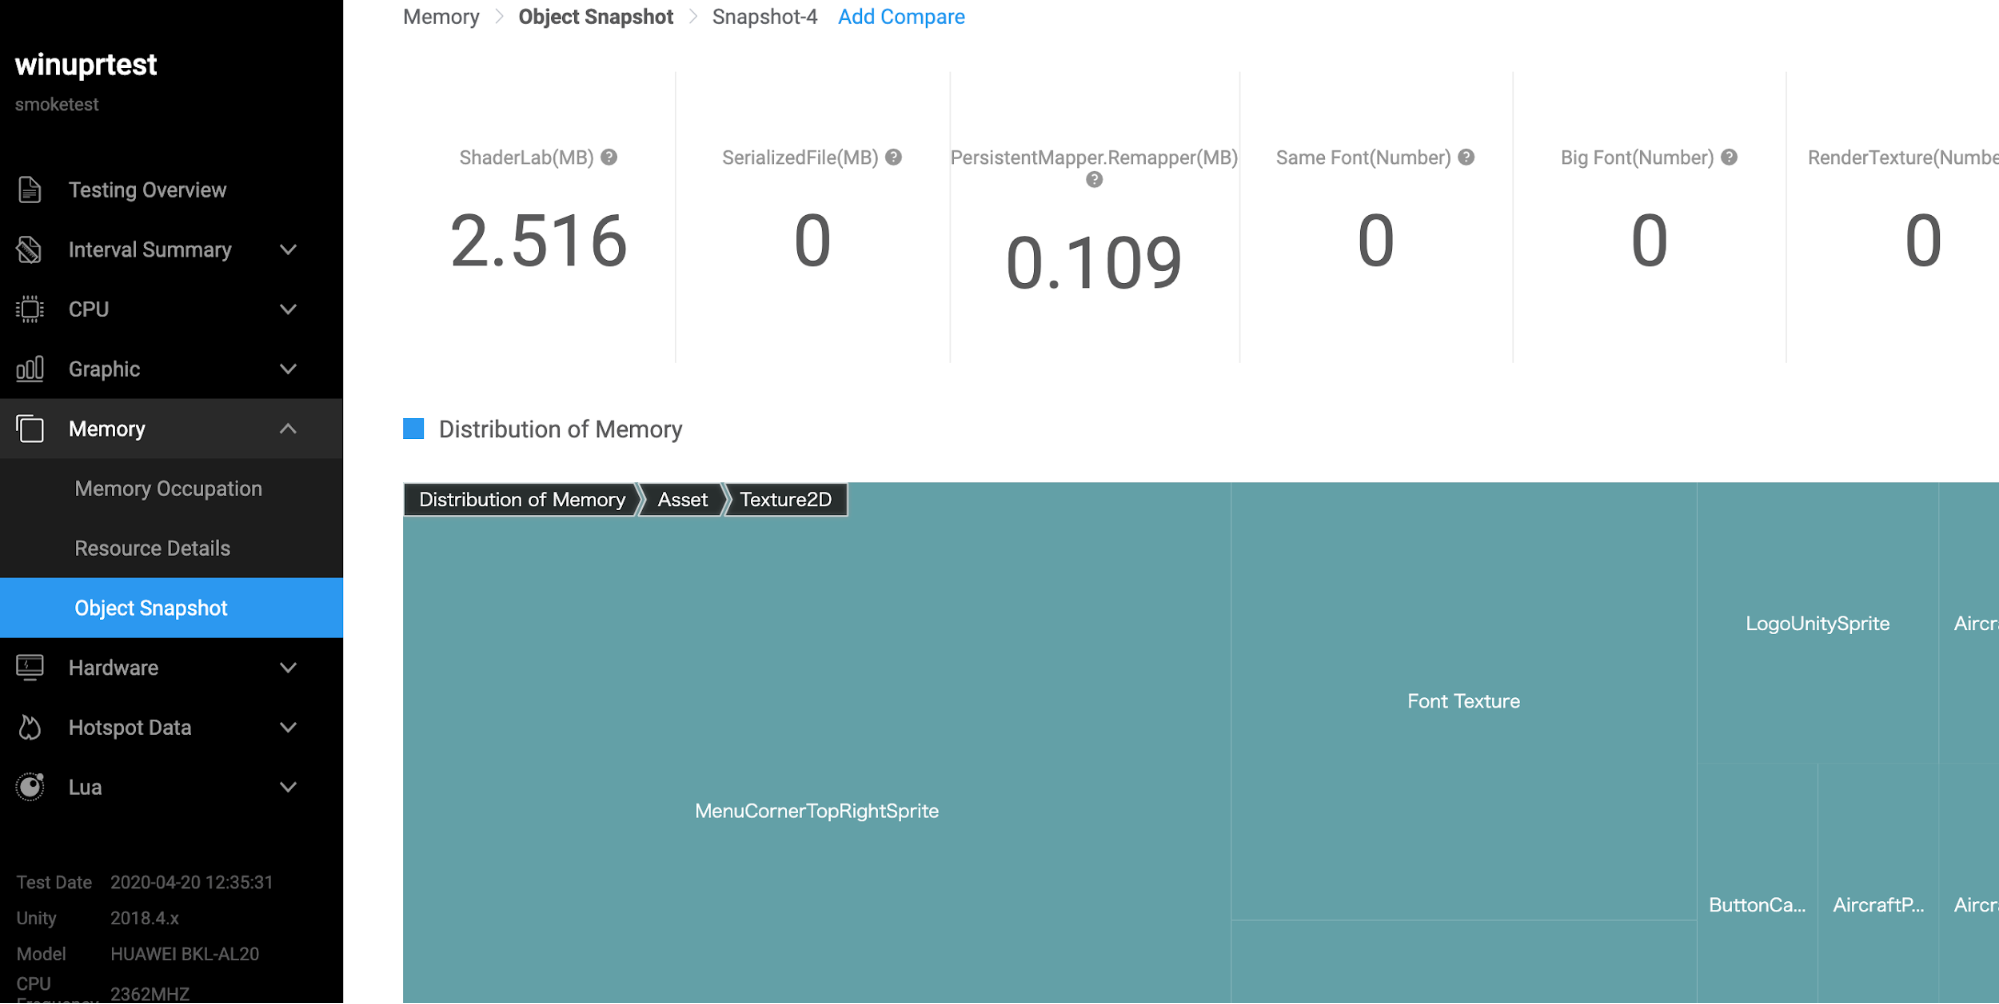Click the Same Font(Number) help icon
This screenshot has height=1004, width=1999.
pos(1466,157)
